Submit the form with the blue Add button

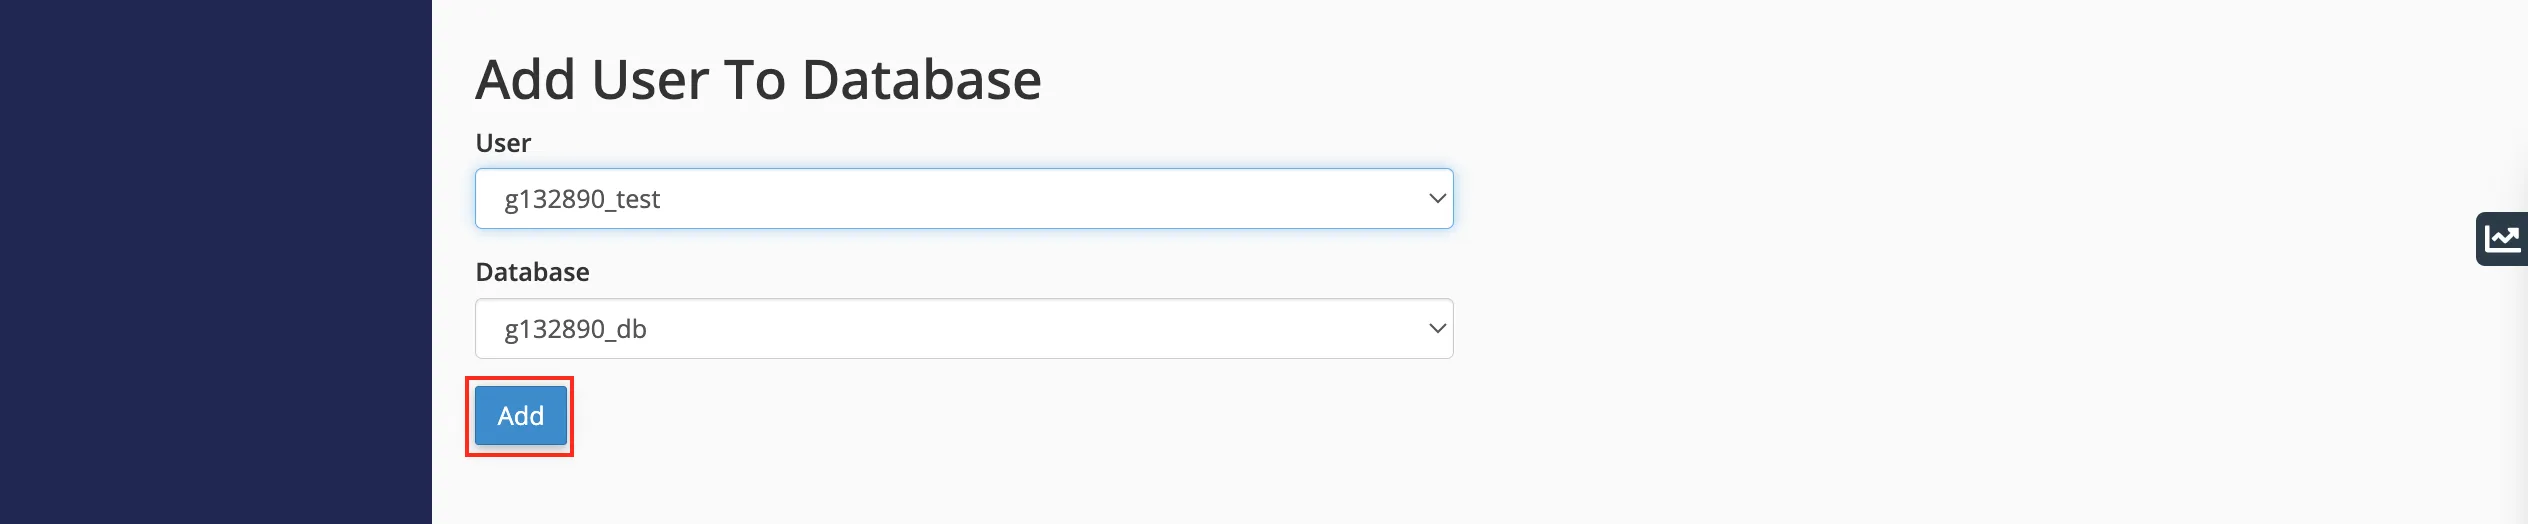(520, 415)
